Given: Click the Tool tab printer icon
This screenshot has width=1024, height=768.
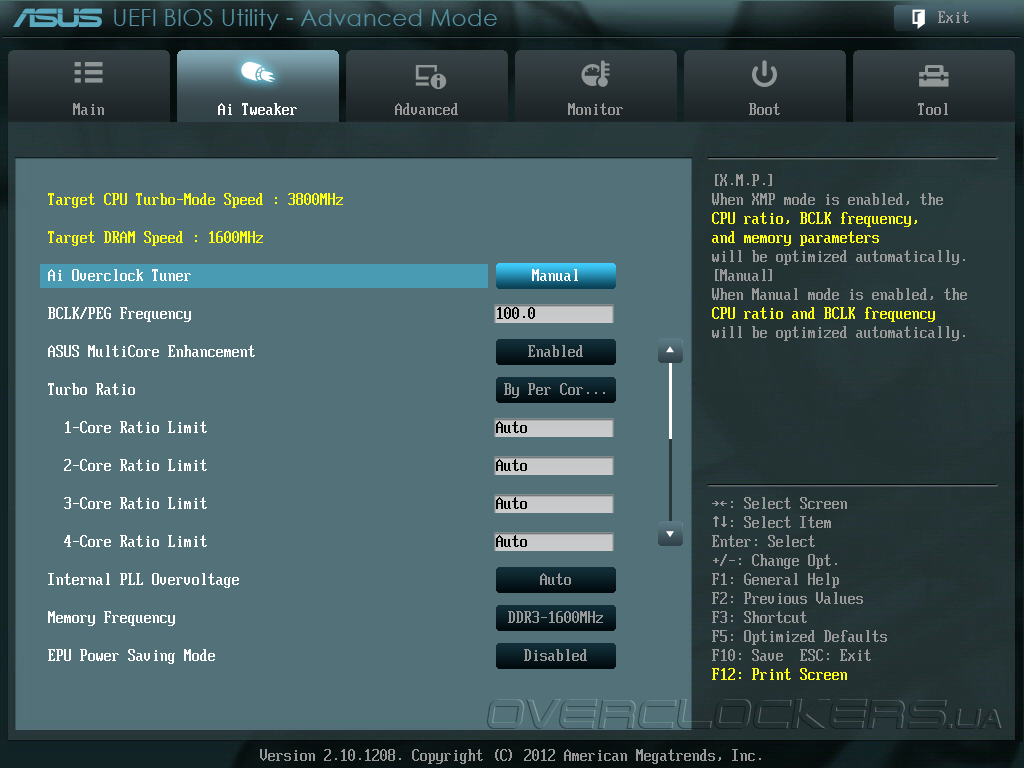Looking at the screenshot, I should tap(933, 76).
